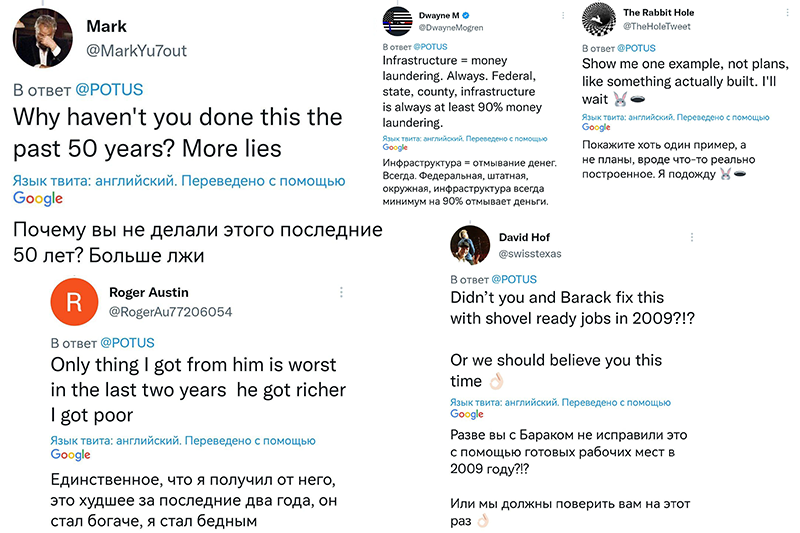This screenshot has height=533, width=800.
Task: Open @POTUS link in The Rabbit Hole's tweet
Action: 636,48
